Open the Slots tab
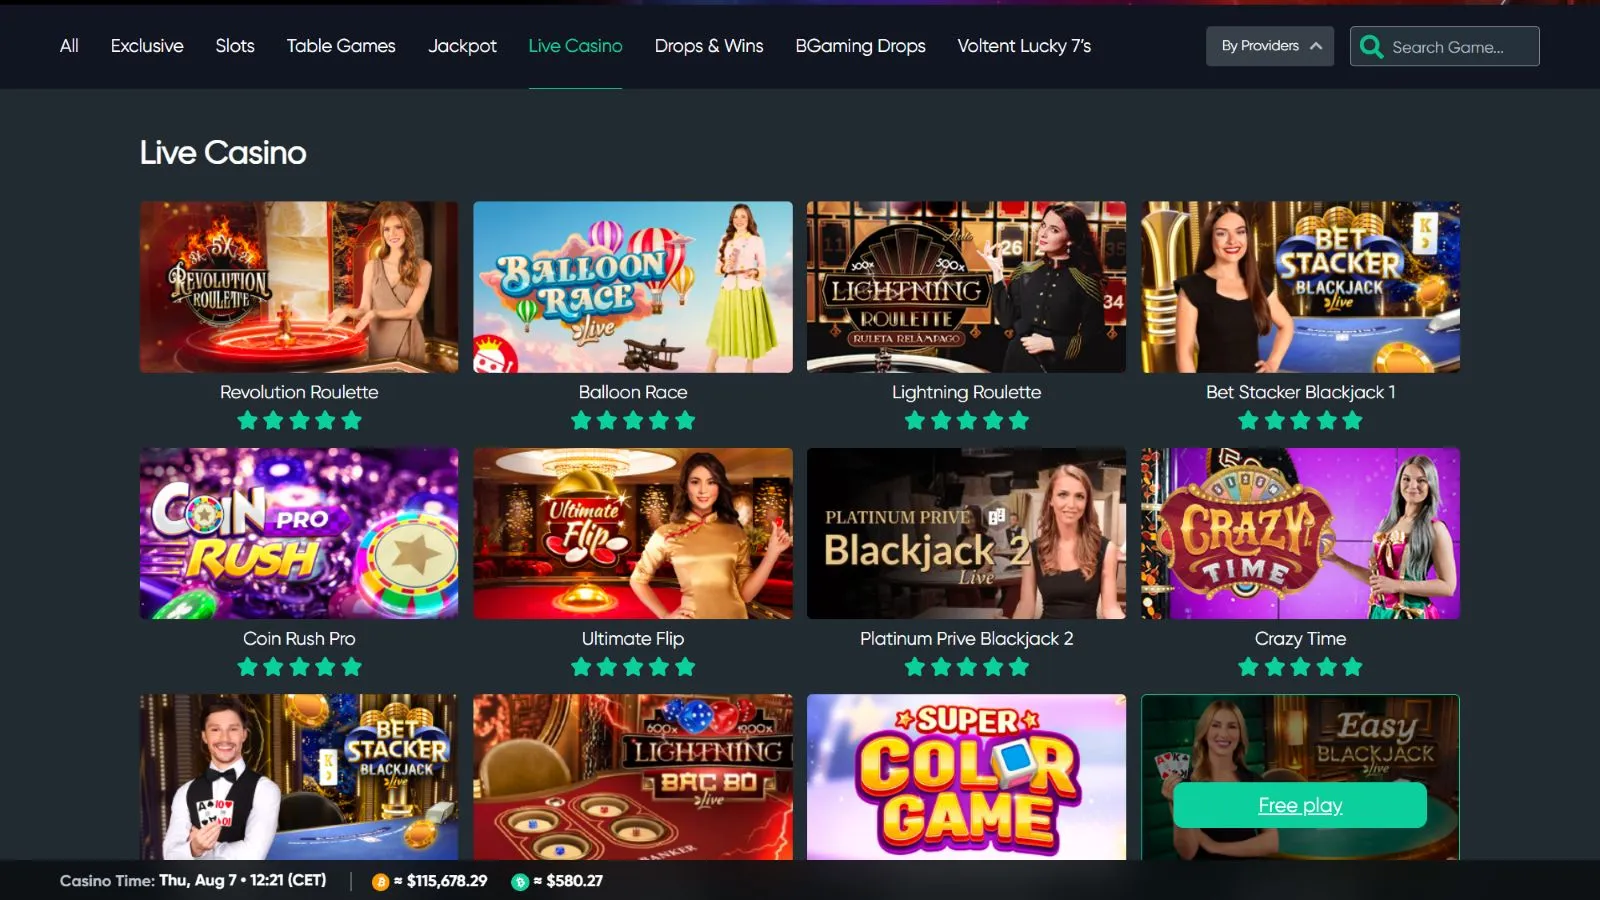This screenshot has height=900, width=1600. coord(235,46)
